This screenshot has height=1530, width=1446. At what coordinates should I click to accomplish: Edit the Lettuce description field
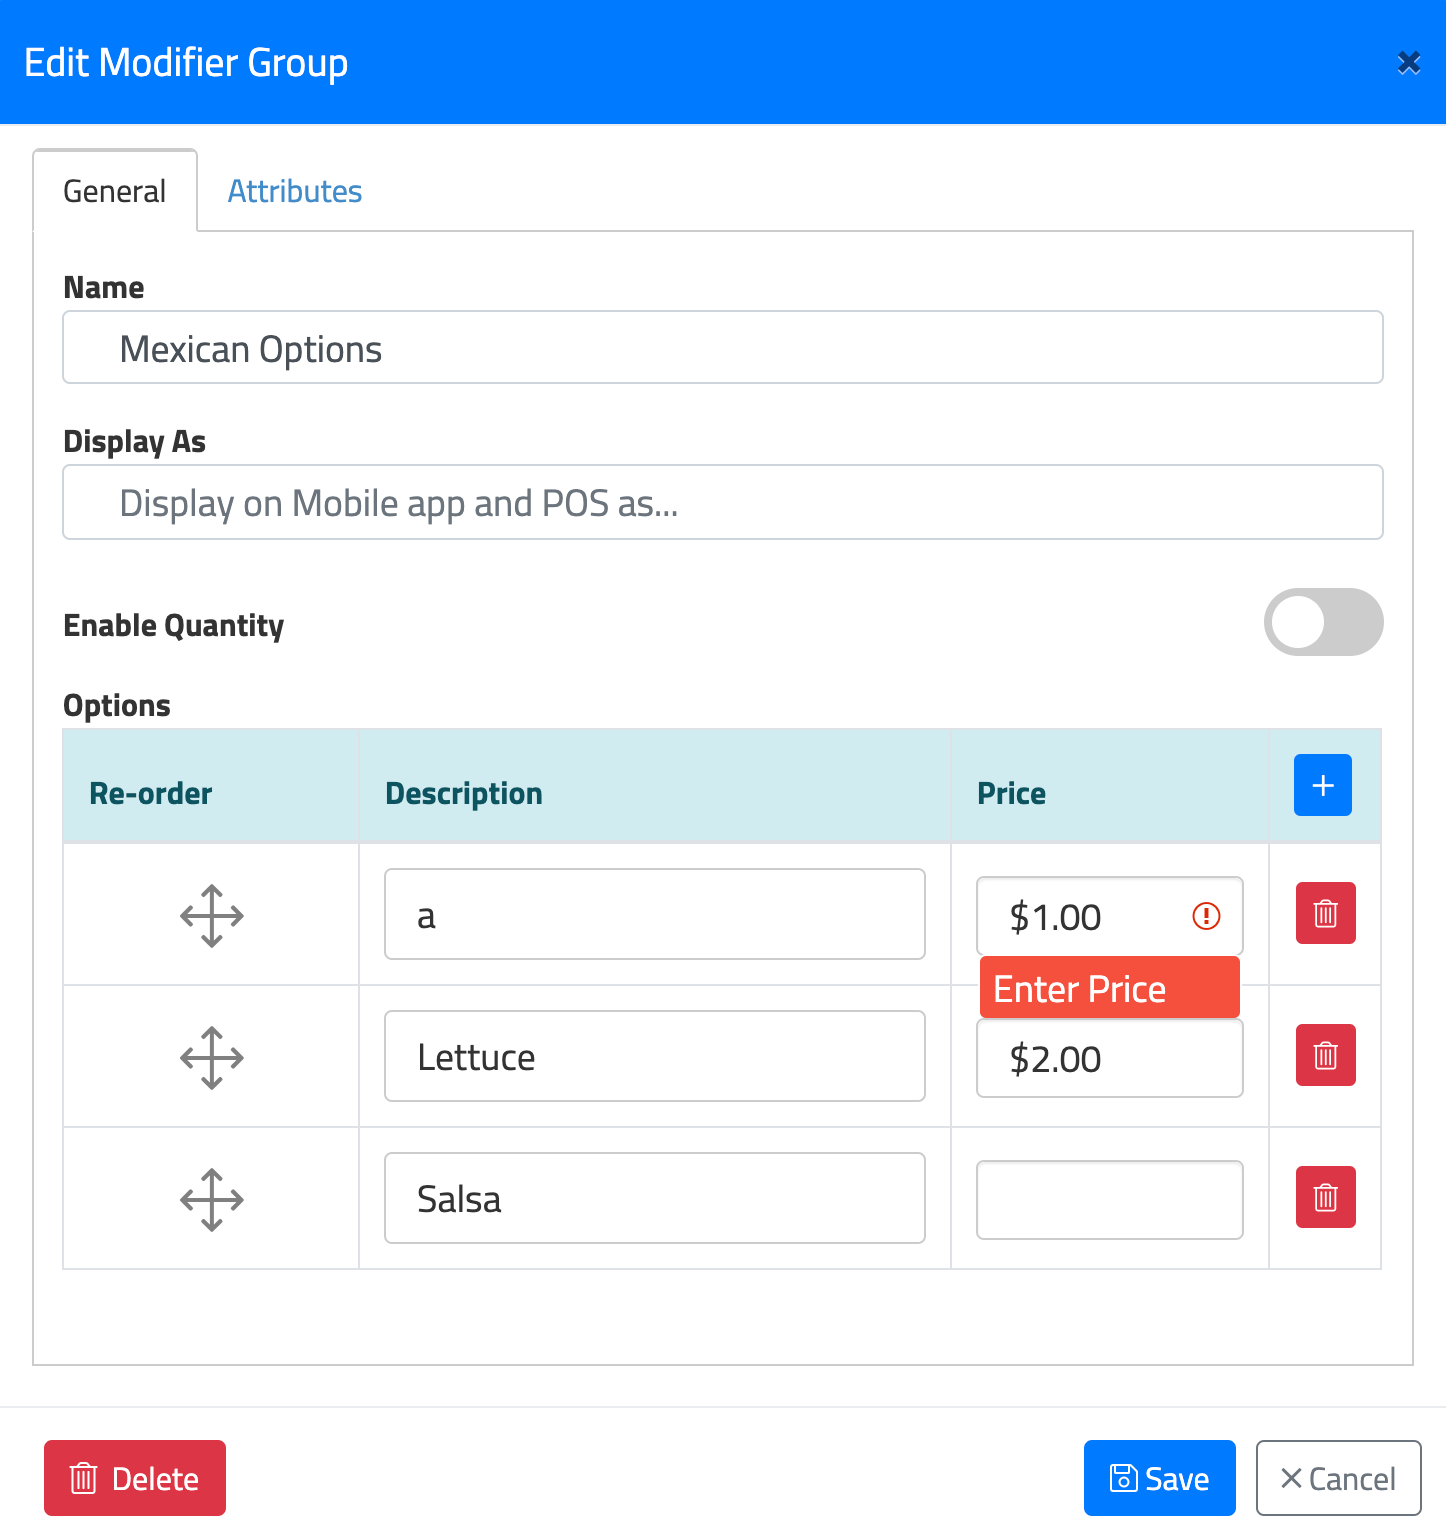(x=654, y=1057)
